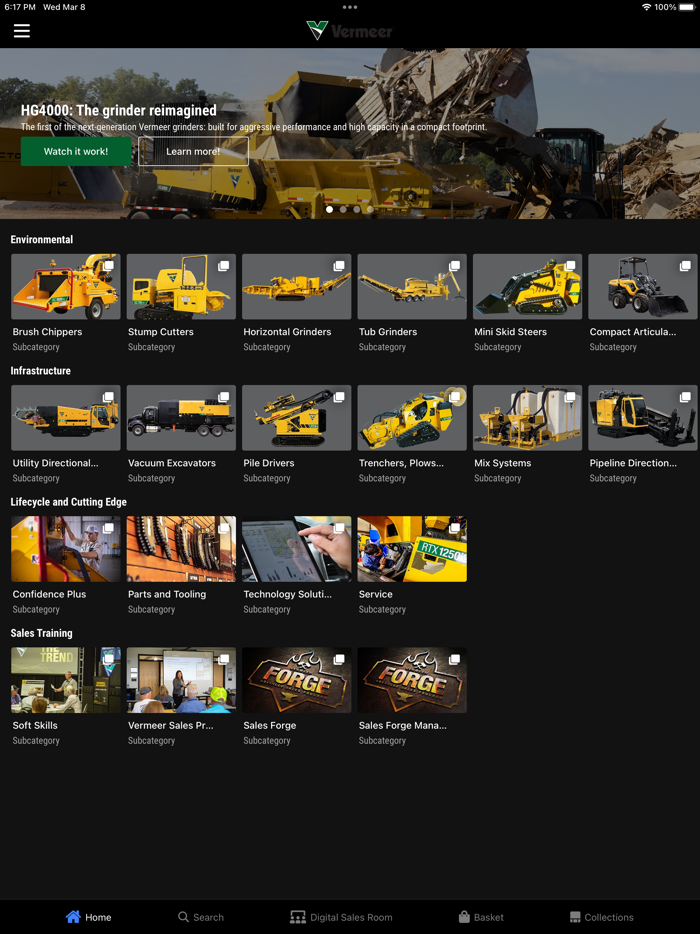Open the Trenchers, Plows thumbnail
The height and width of the screenshot is (934, 700).
coord(412,418)
